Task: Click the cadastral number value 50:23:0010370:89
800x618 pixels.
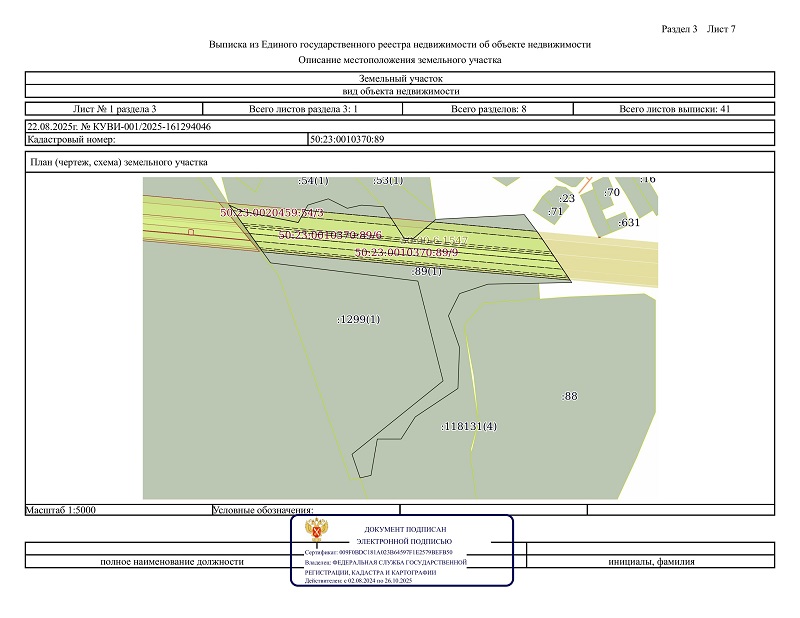Action: coord(348,139)
